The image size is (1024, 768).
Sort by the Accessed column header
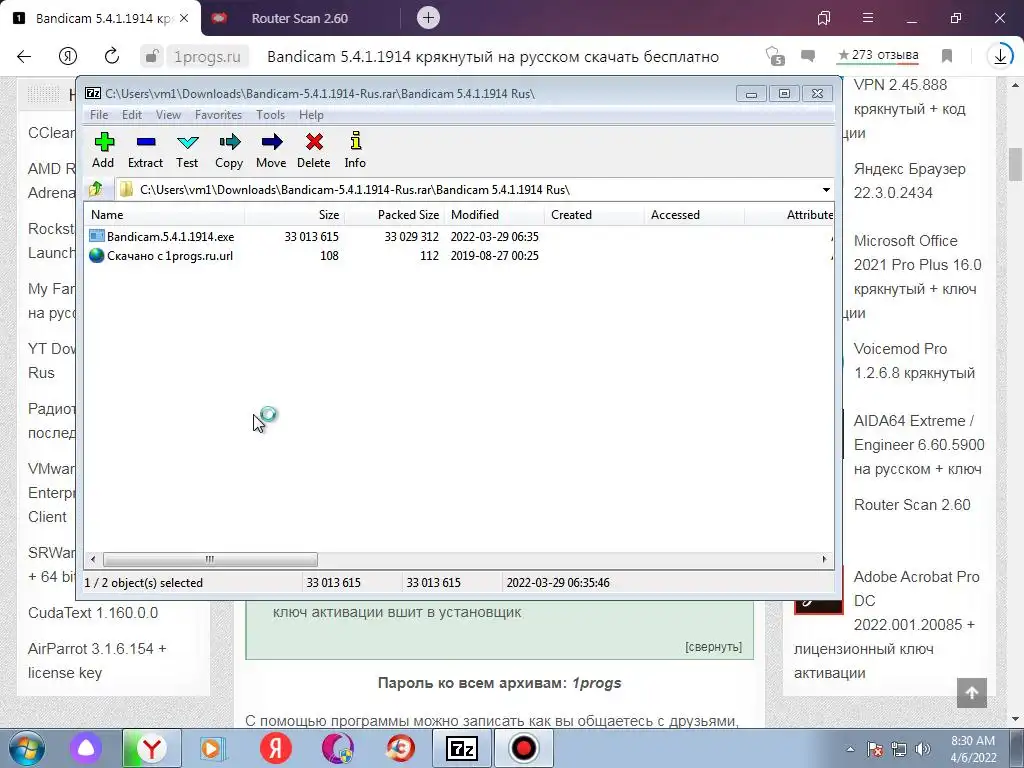click(694, 215)
